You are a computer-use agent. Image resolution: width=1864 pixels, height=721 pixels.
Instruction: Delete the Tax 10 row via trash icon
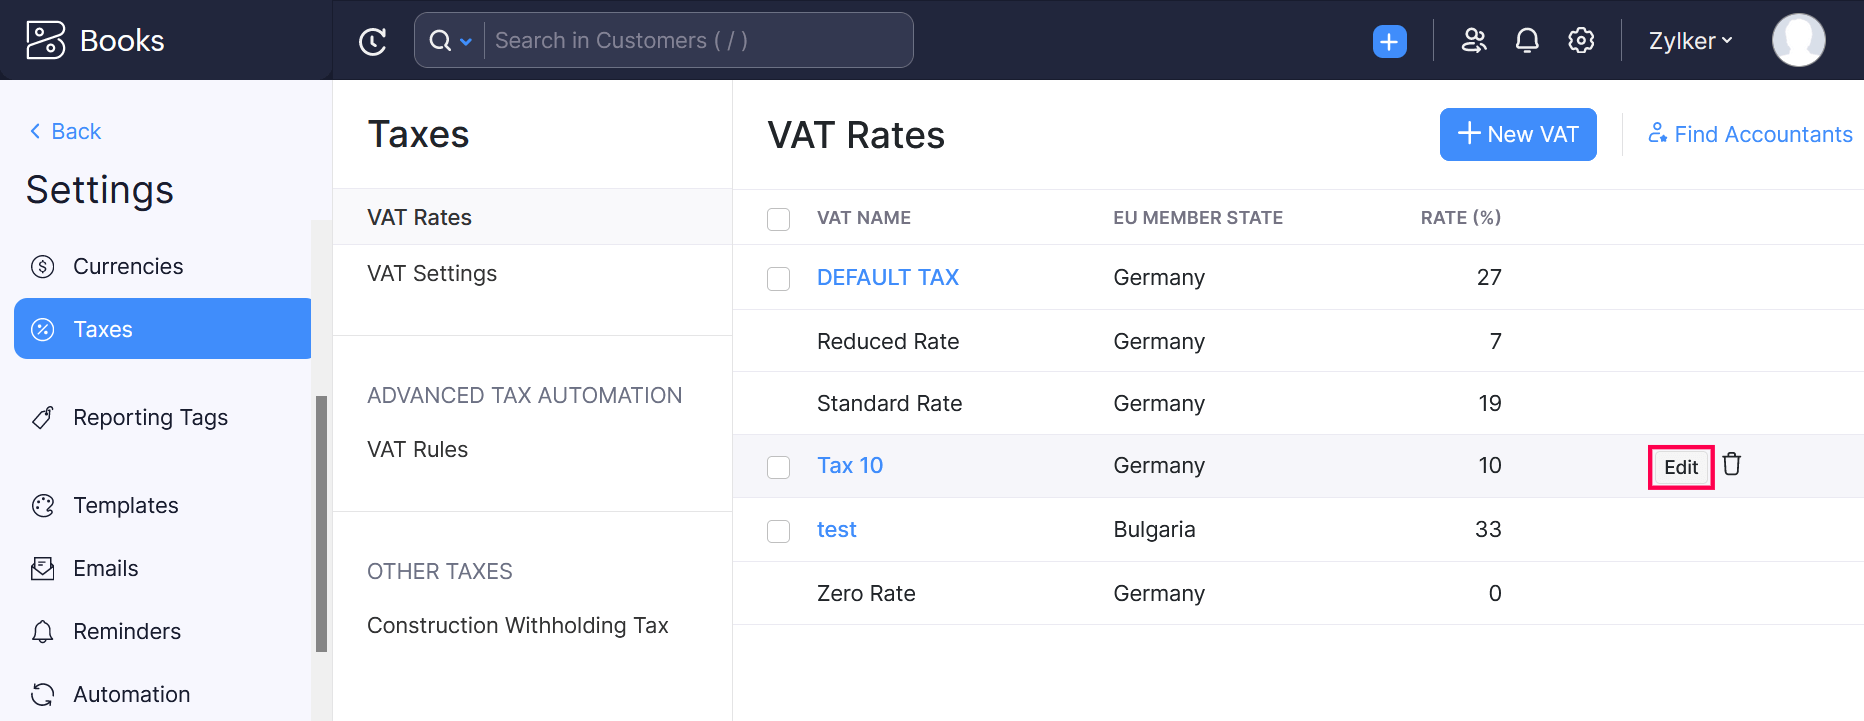point(1732,465)
